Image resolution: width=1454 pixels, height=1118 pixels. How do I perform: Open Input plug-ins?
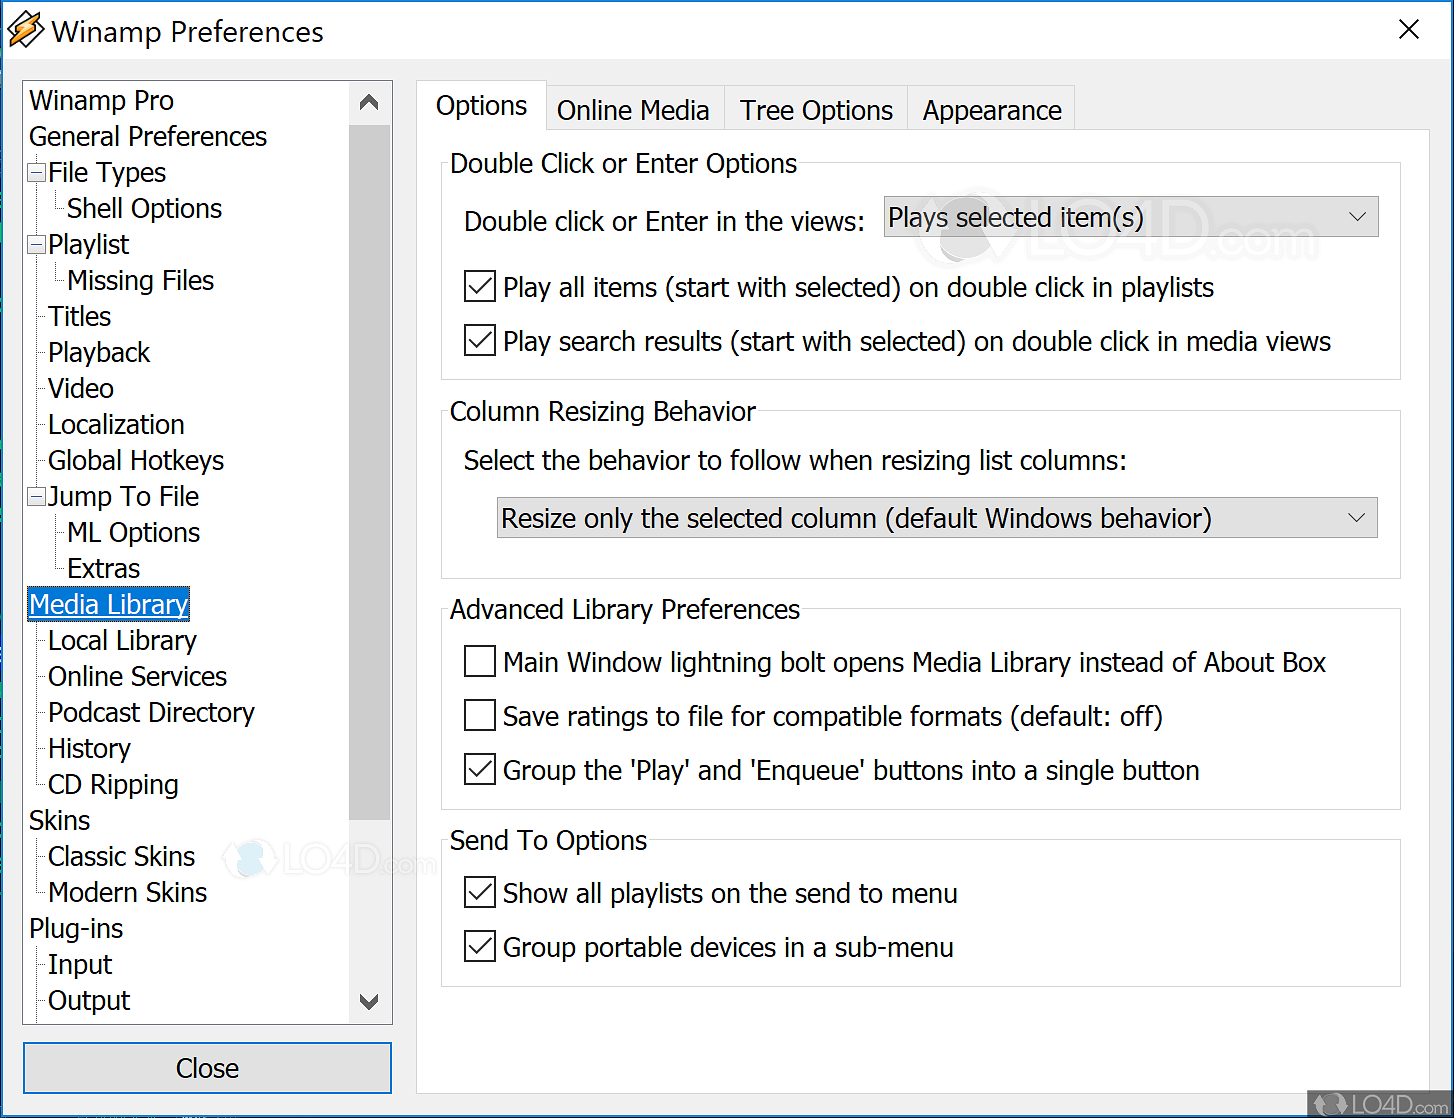(80, 965)
